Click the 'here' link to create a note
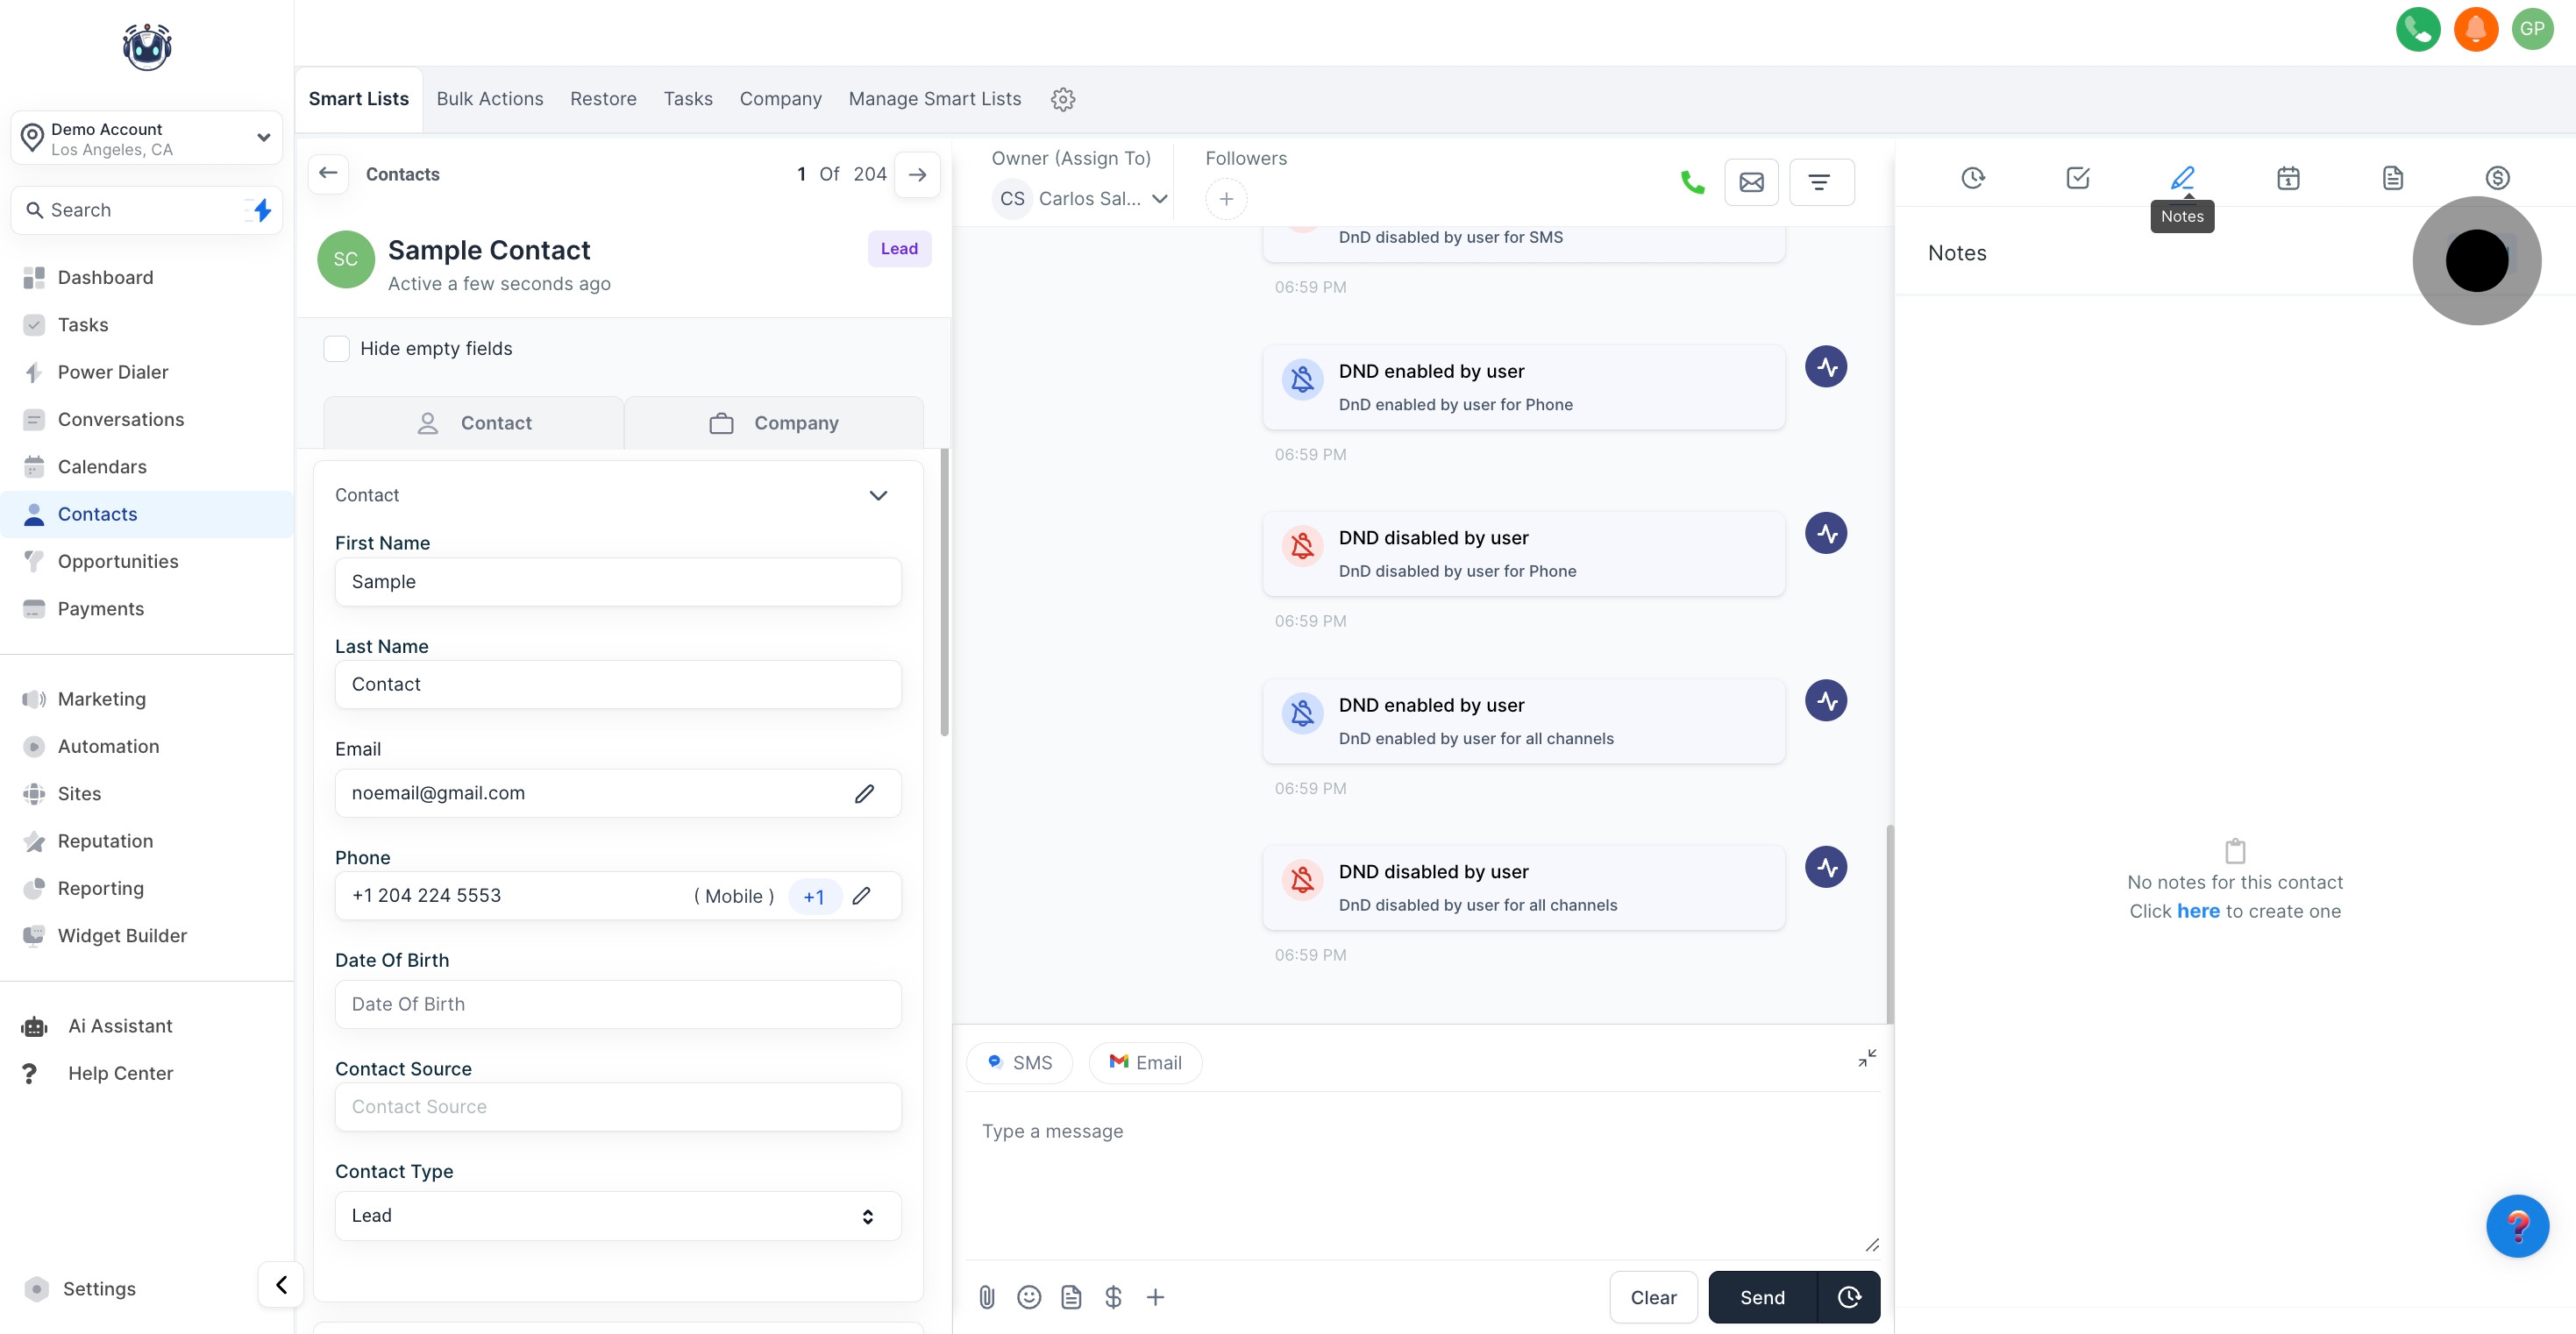Viewport: 2576px width, 1334px height. pos(2198,911)
